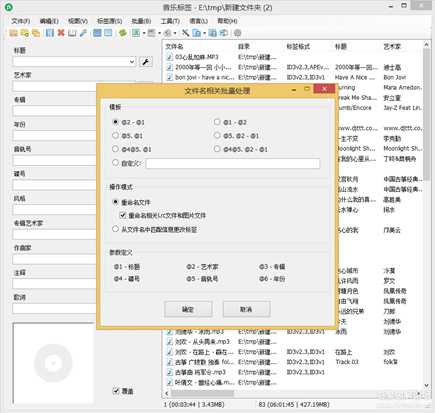Click the blue document batch toolbar icon

(197, 33)
